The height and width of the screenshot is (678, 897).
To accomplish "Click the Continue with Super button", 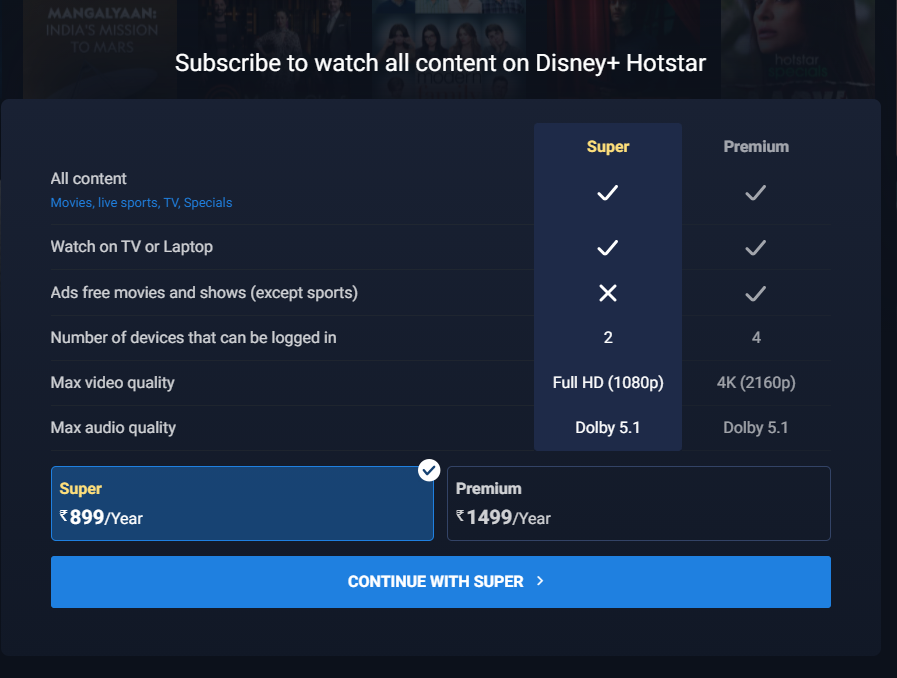I will (440, 582).
